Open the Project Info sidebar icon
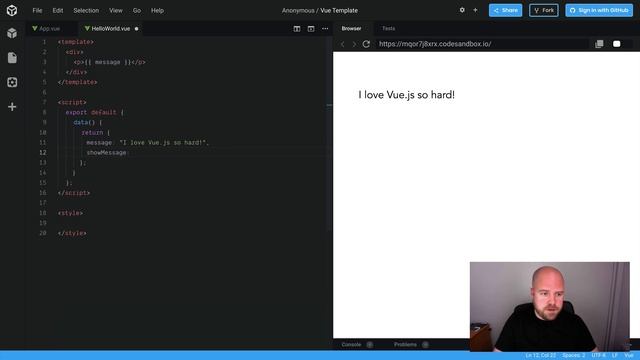This screenshot has width=640, height=360. click(12, 33)
